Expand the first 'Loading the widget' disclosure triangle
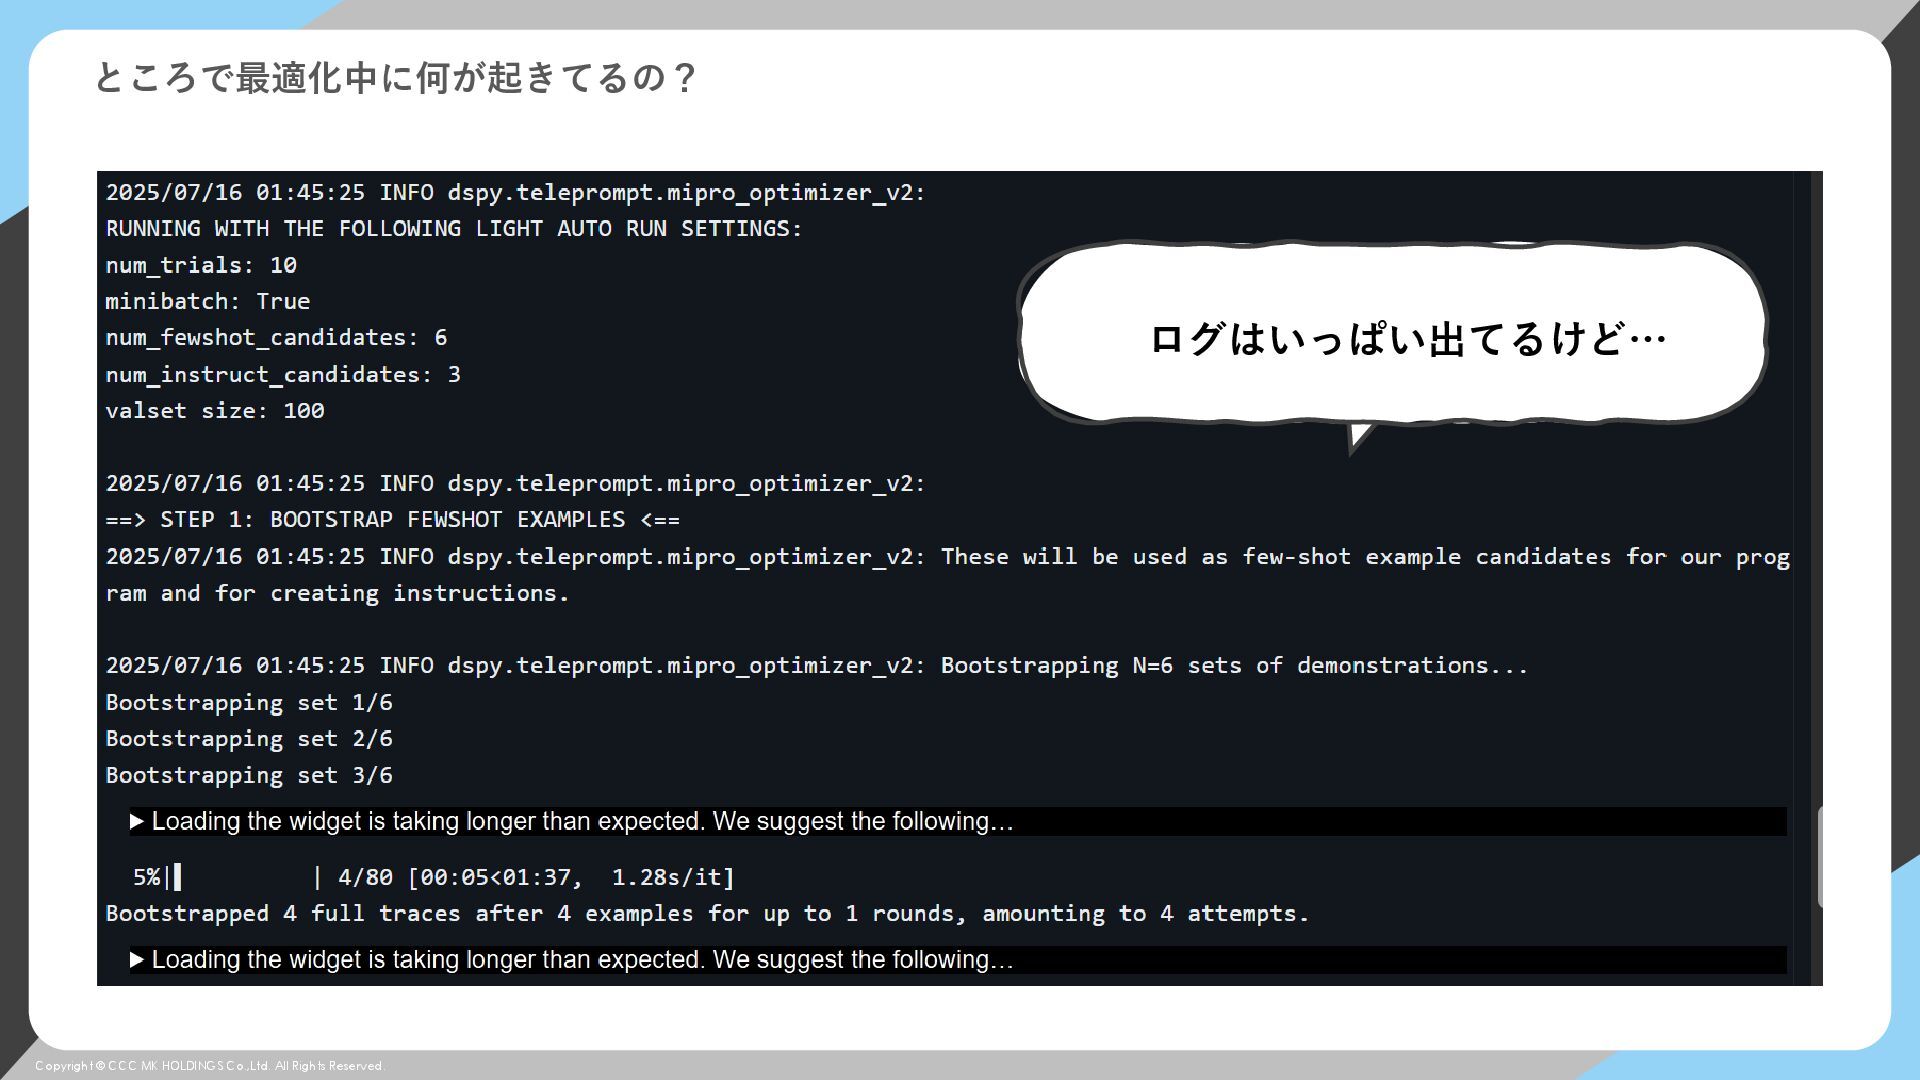 point(137,822)
